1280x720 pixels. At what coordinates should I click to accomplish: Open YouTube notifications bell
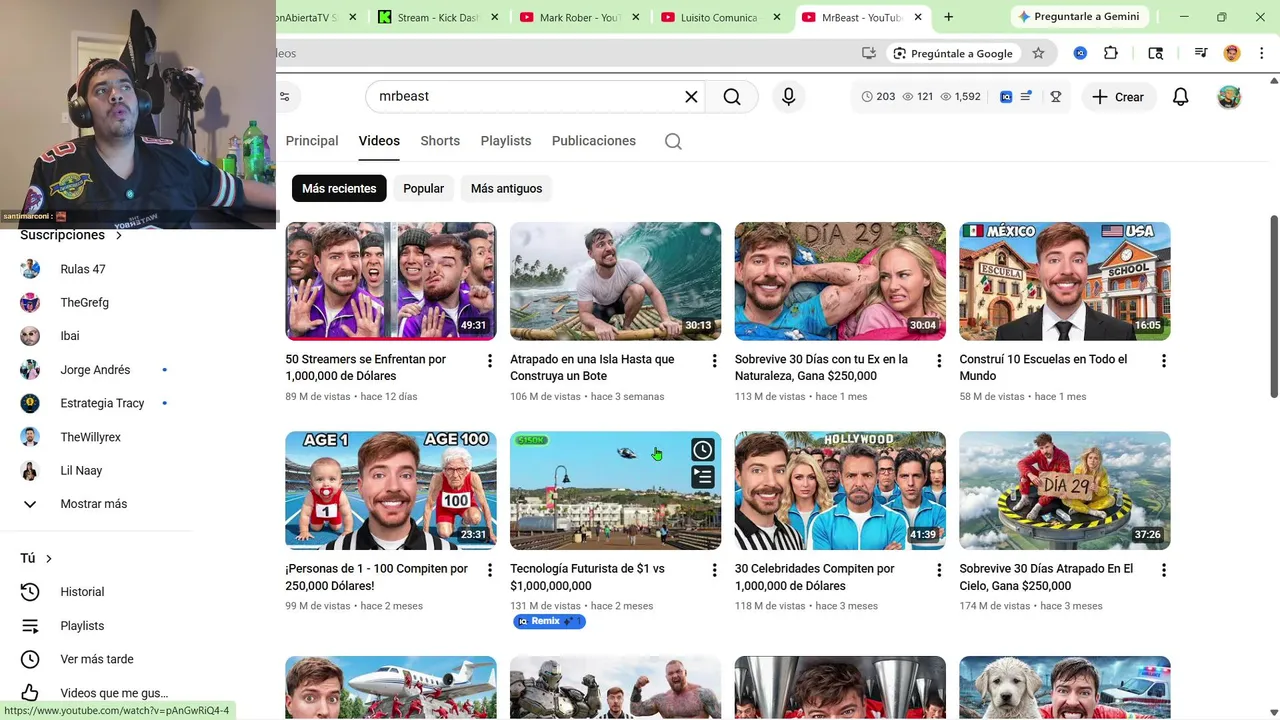click(x=1181, y=97)
